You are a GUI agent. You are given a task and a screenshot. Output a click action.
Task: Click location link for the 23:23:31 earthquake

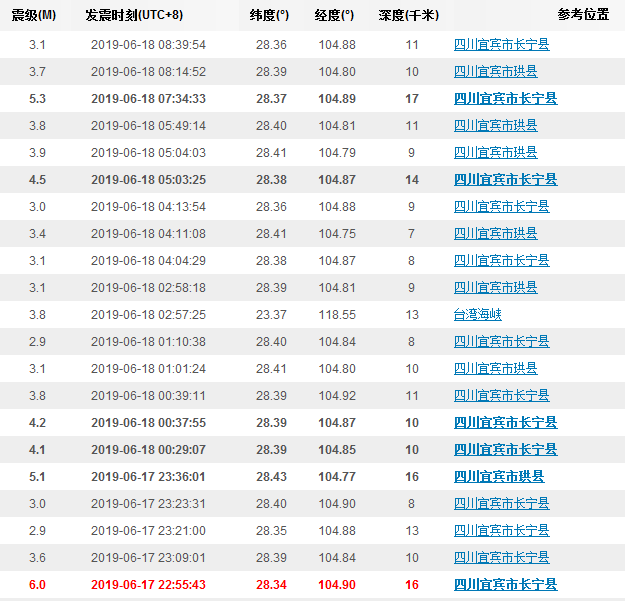501,503
